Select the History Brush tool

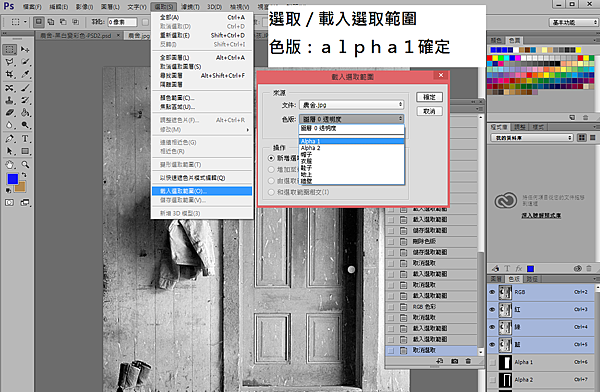(25, 100)
